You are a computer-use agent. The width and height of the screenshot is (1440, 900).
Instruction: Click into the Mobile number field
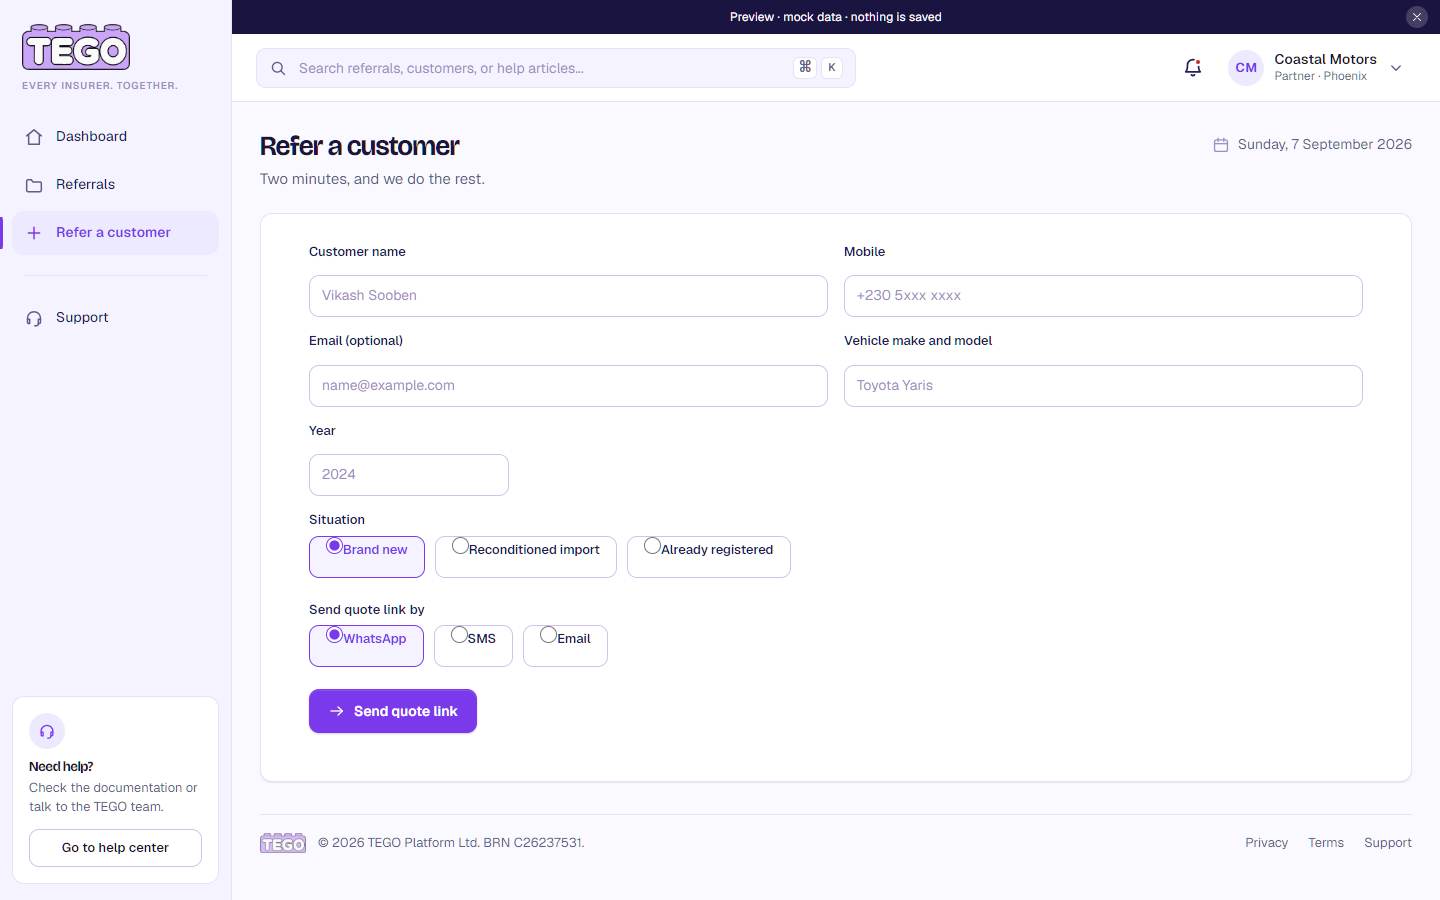1103,296
